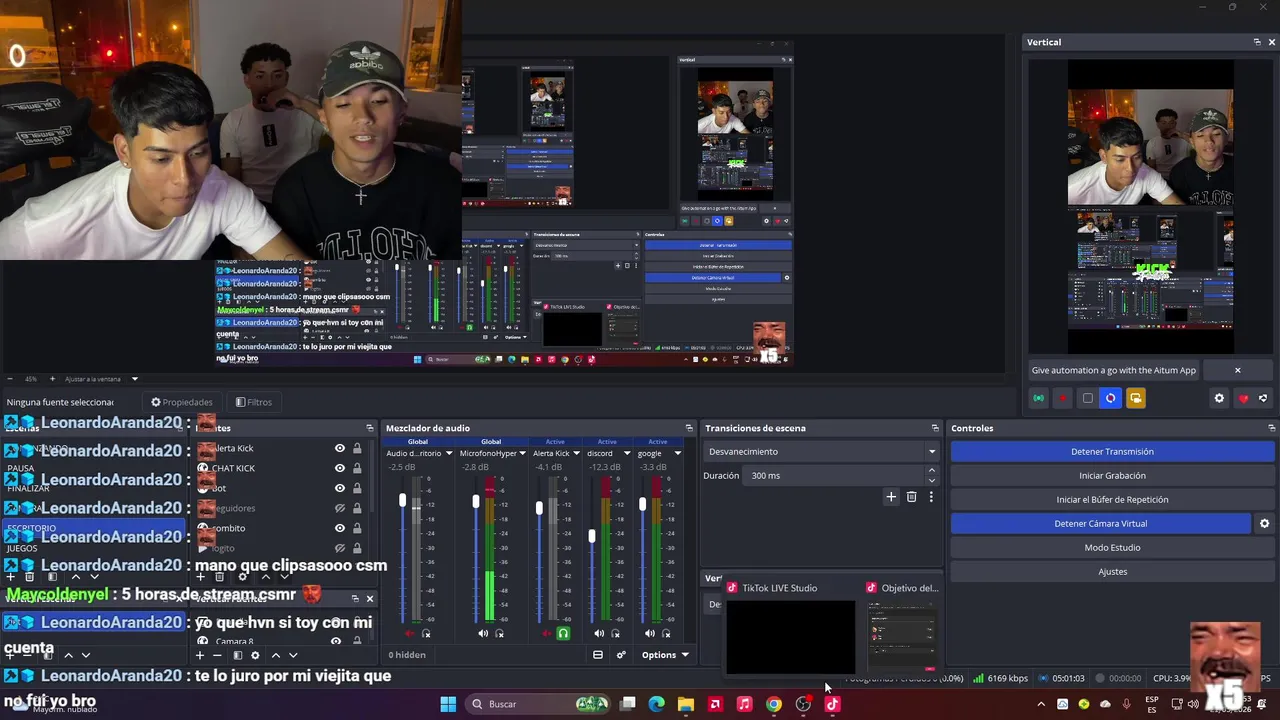
Task: Mute the discord audio channel
Action: click(599, 633)
